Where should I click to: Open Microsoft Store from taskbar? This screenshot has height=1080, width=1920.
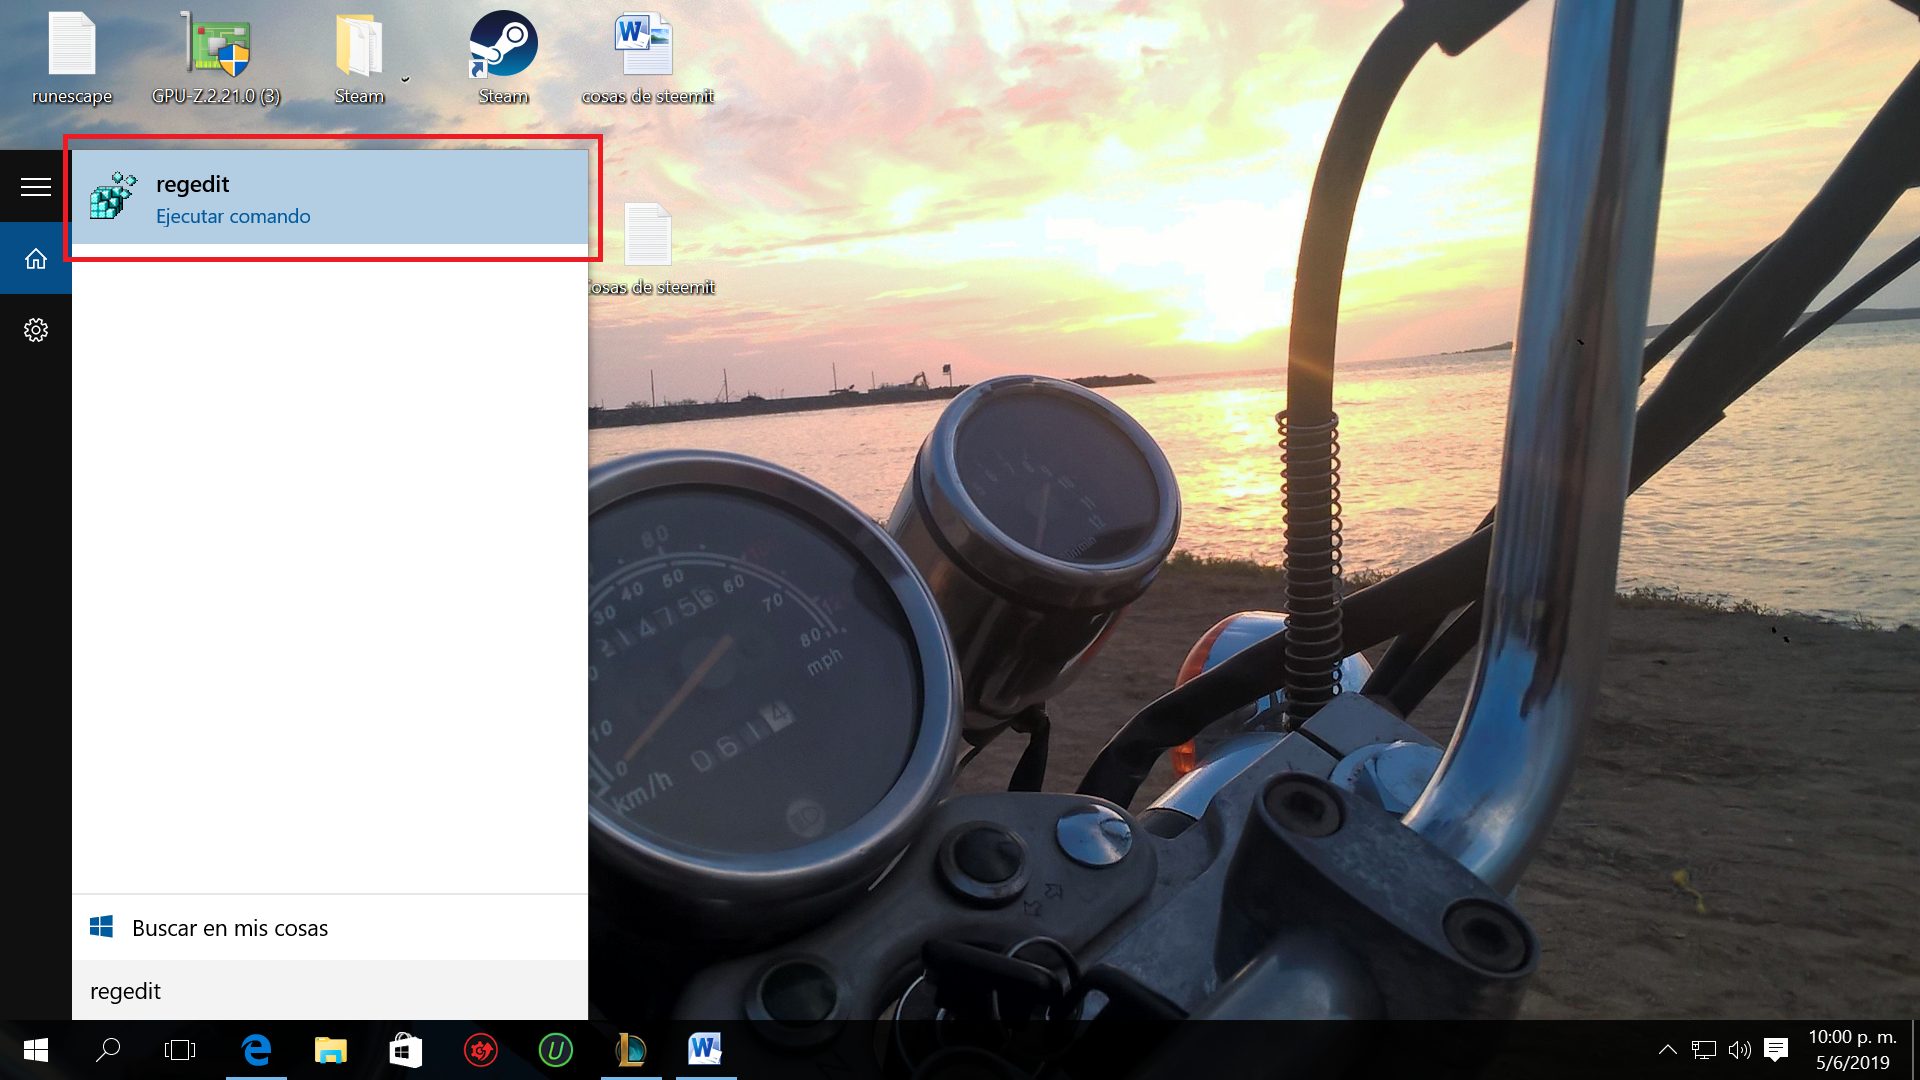[405, 1050]
